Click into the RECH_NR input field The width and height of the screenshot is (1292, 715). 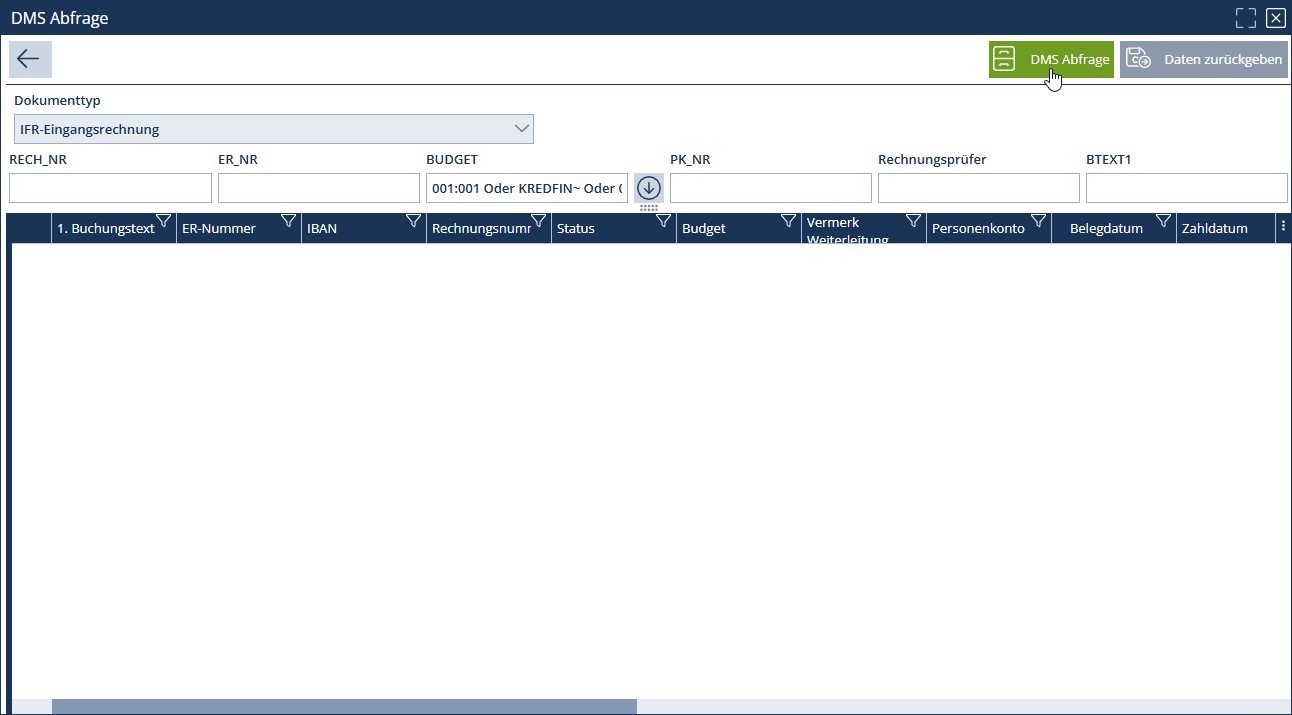click(110, 188)
